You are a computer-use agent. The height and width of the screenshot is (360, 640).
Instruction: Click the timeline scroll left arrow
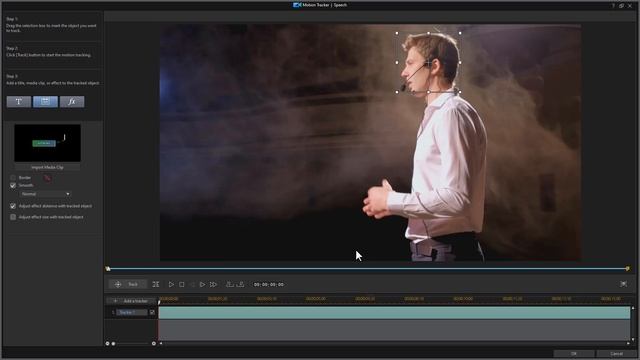point(161,344)
